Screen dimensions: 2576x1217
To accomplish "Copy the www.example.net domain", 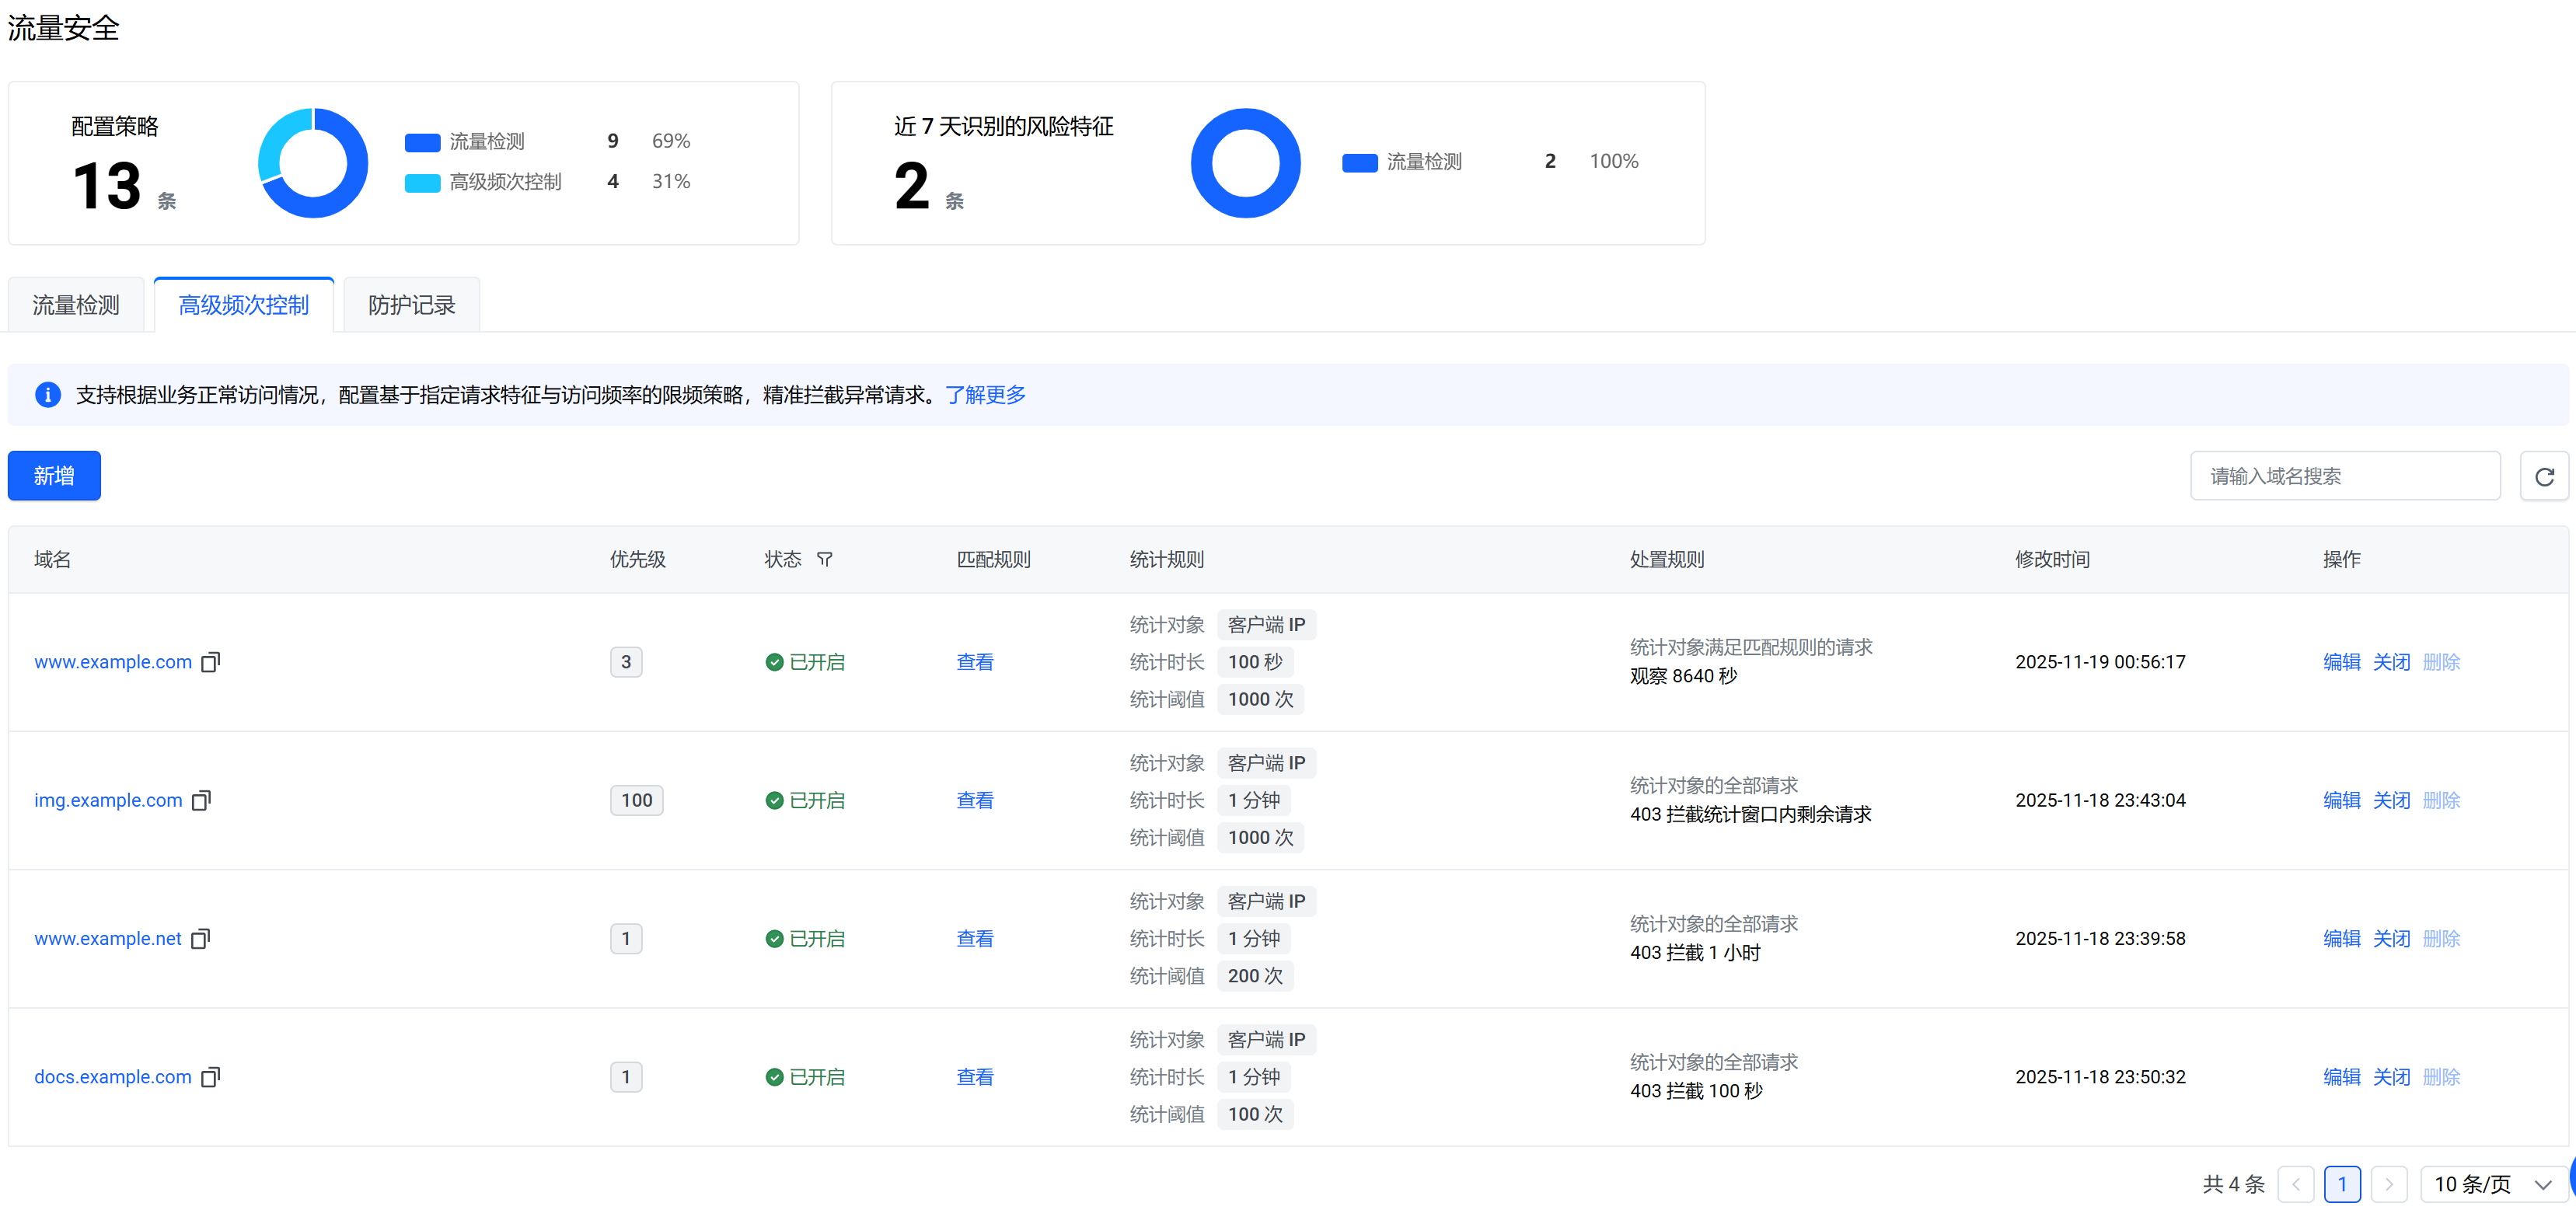I will click(200, 939).
